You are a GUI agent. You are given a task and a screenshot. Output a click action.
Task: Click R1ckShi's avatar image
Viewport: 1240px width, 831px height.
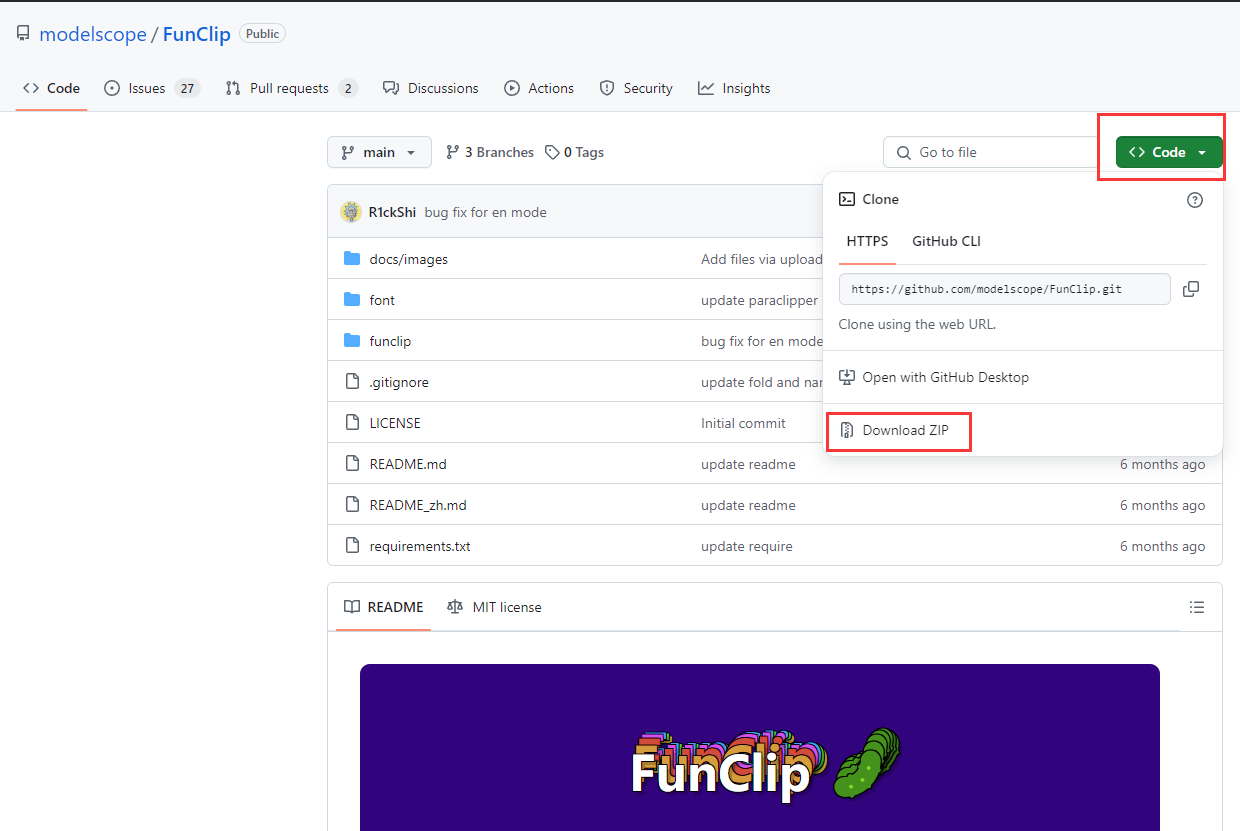pyautogui.click(x=351, y=212)
